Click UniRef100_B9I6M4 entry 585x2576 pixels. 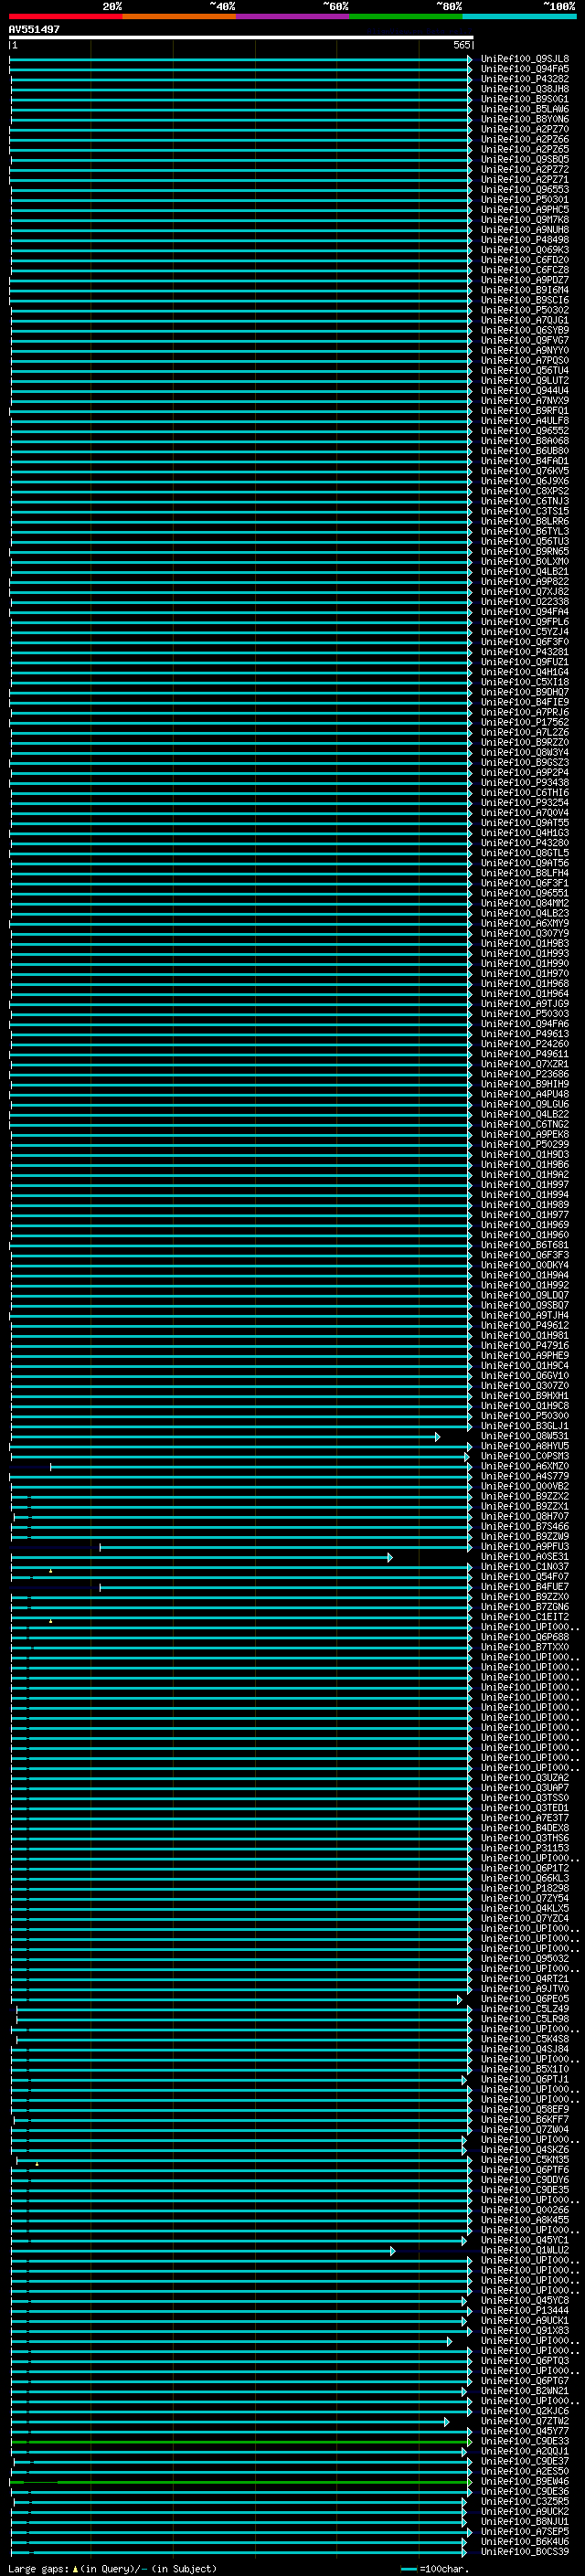[525, 290]
